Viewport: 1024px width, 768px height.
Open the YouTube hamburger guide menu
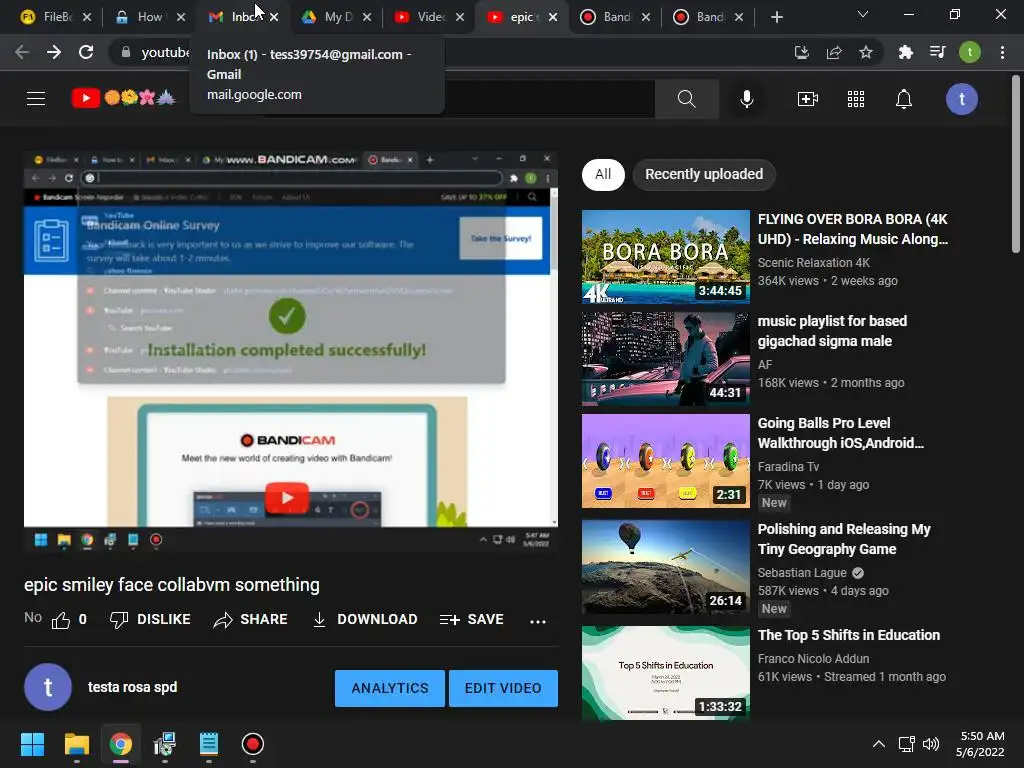pos(36,99)
